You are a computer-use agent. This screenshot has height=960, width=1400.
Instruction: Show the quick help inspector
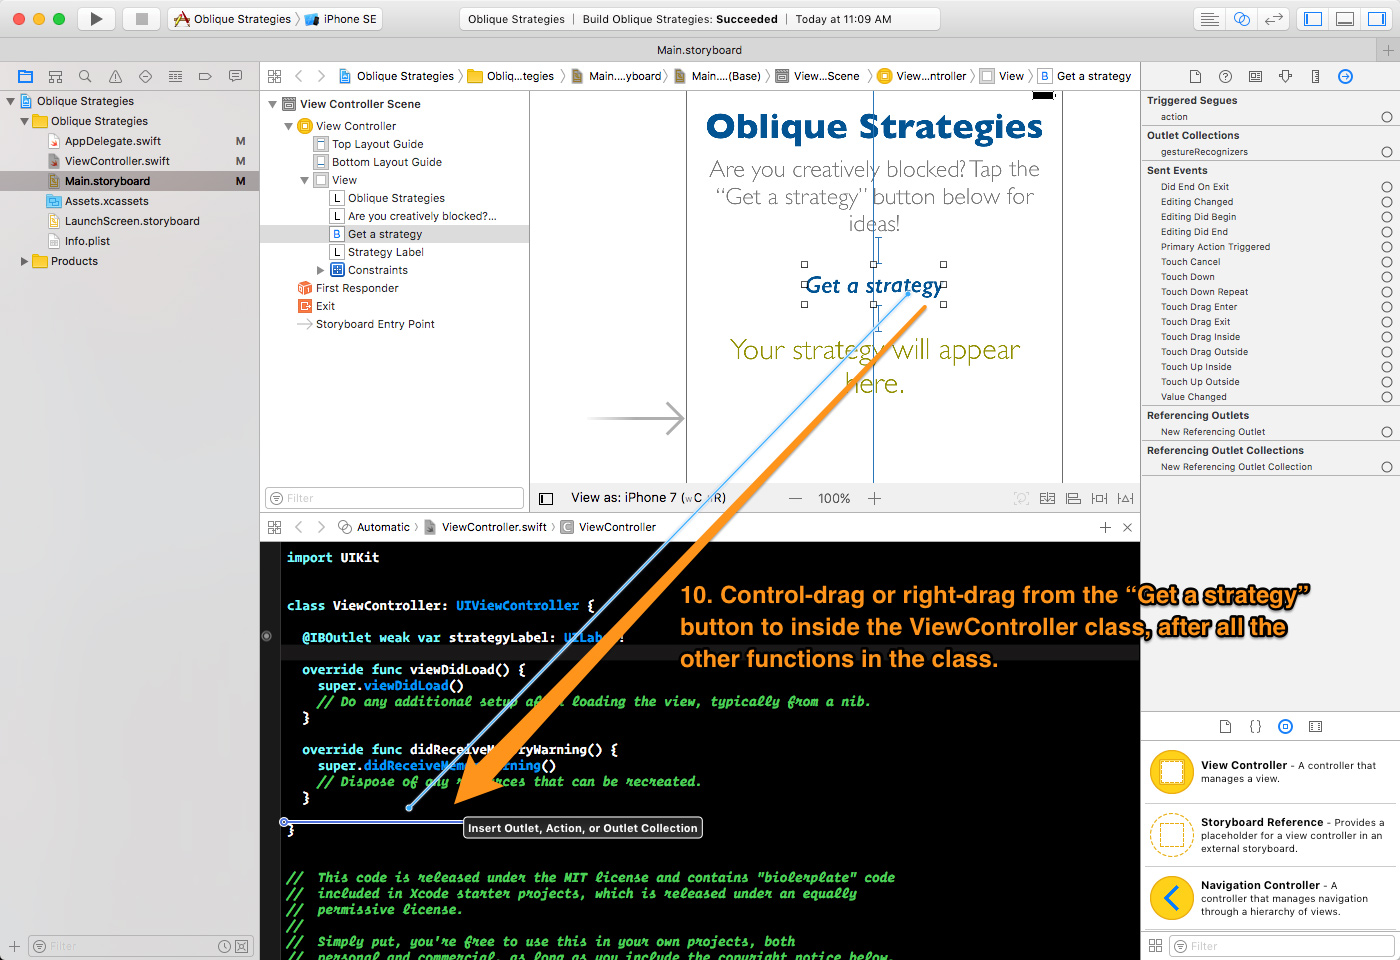tap(1225, 76)
